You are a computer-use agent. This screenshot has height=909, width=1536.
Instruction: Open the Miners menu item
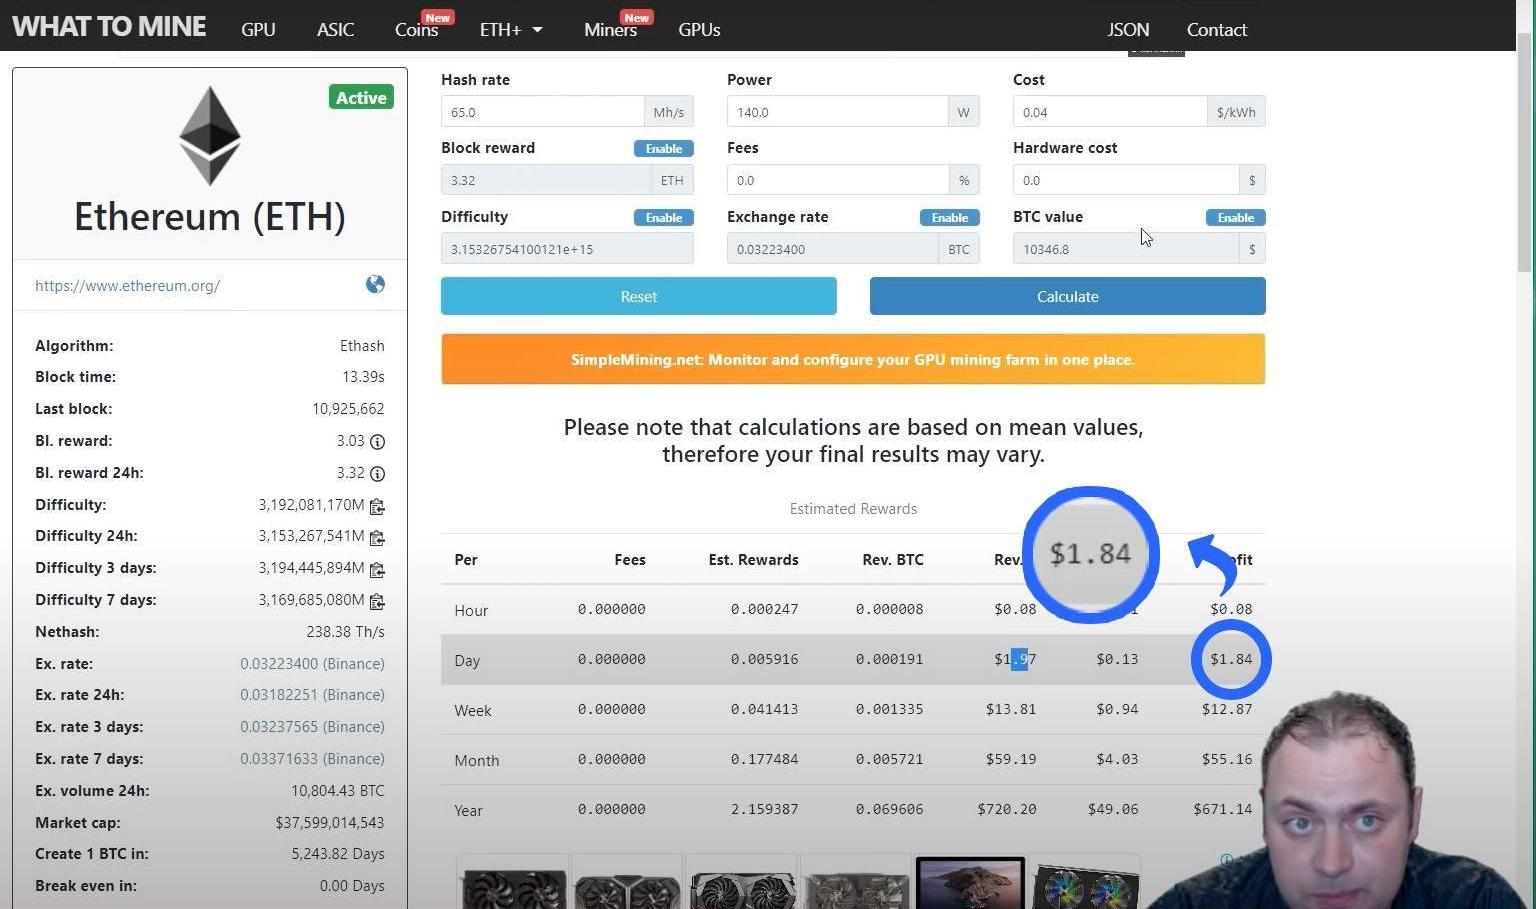pos(610,30)
